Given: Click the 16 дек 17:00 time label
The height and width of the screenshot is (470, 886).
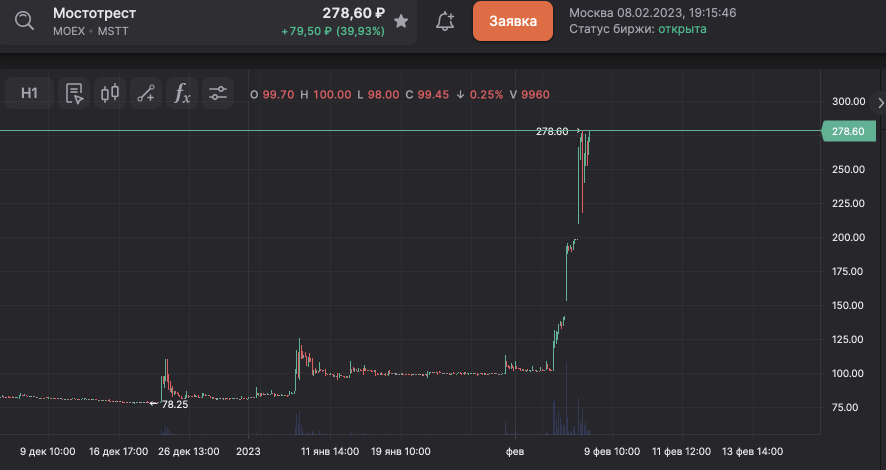Looking at the screenshot, I should (x=118, y=451).
